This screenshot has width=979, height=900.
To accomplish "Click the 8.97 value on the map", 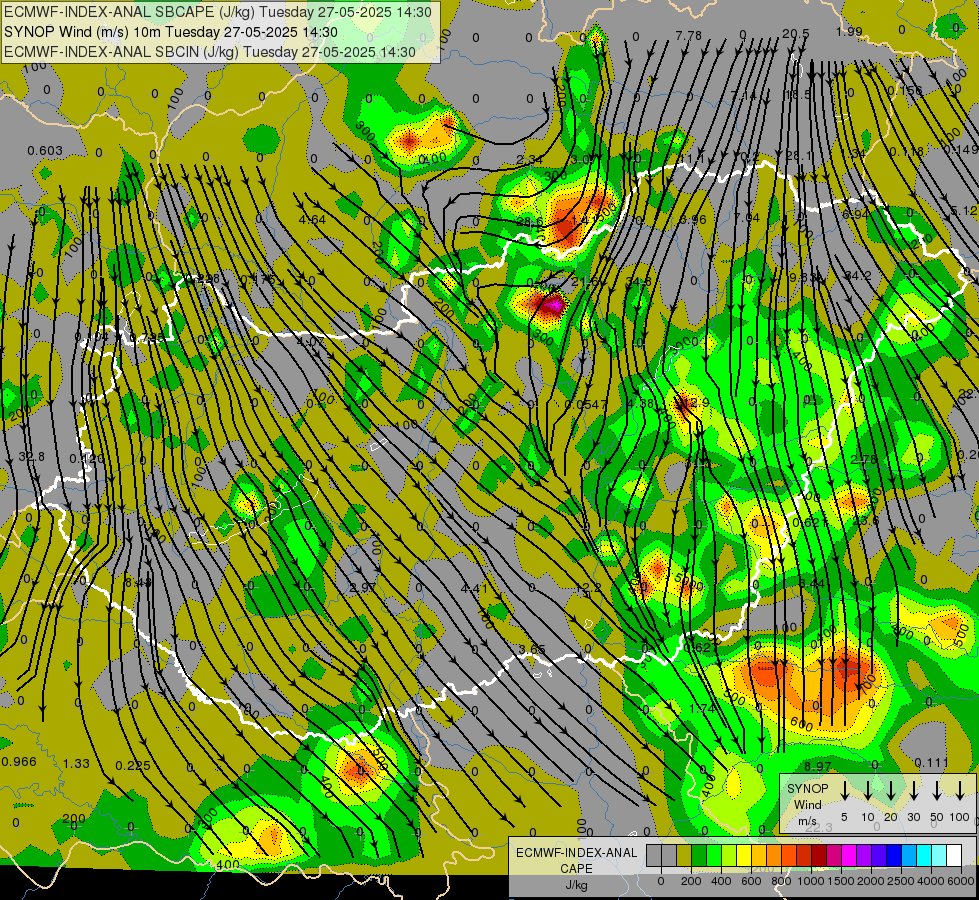I will (x=817, y=766).
